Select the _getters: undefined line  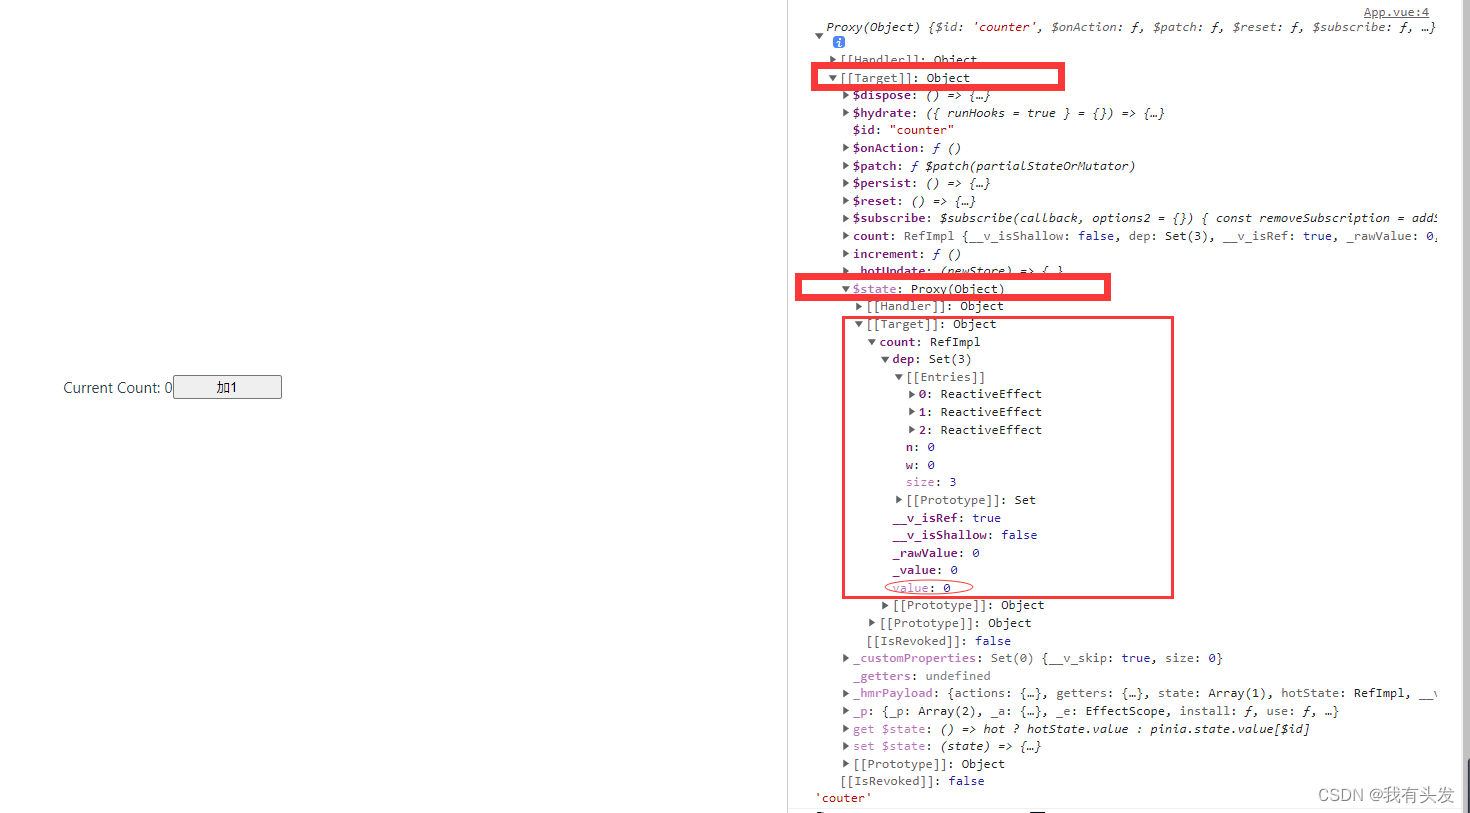(x=922, y=676)
